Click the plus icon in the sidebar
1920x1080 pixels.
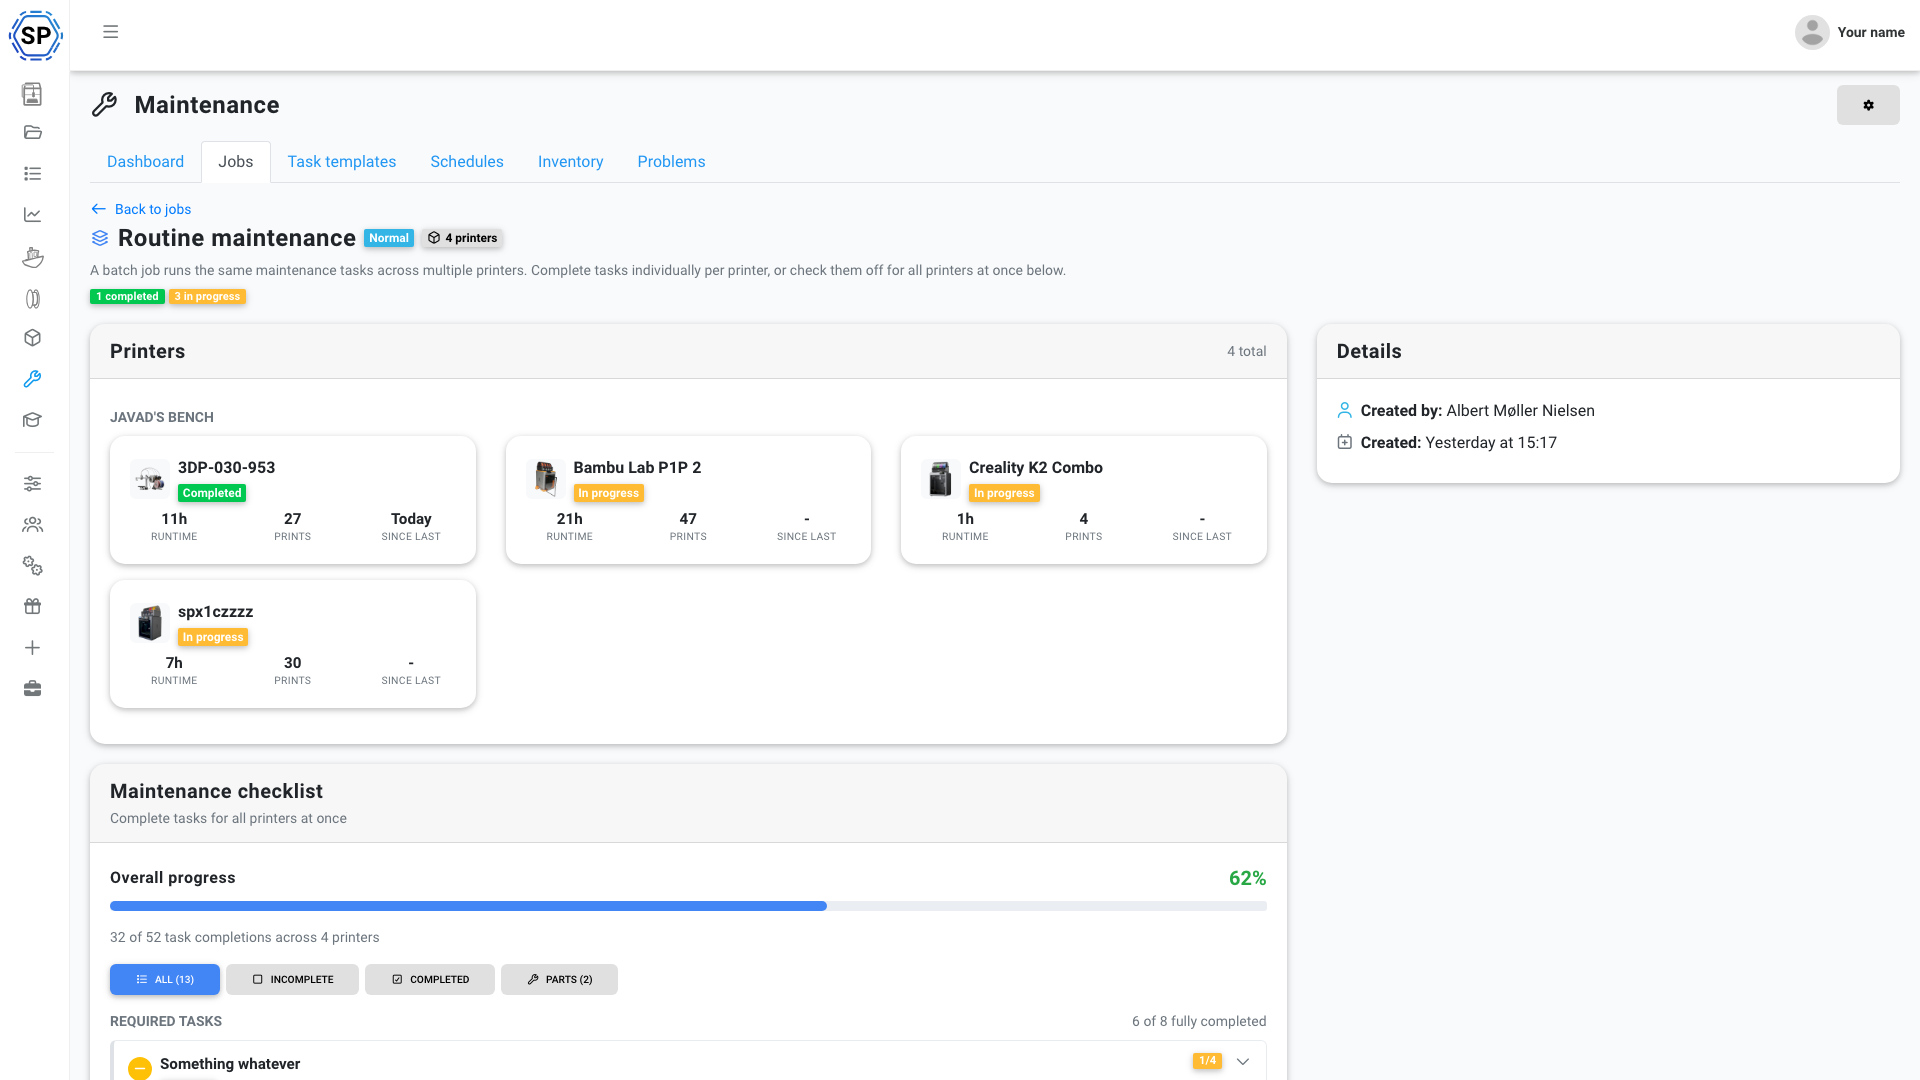[x=32, y=647]
